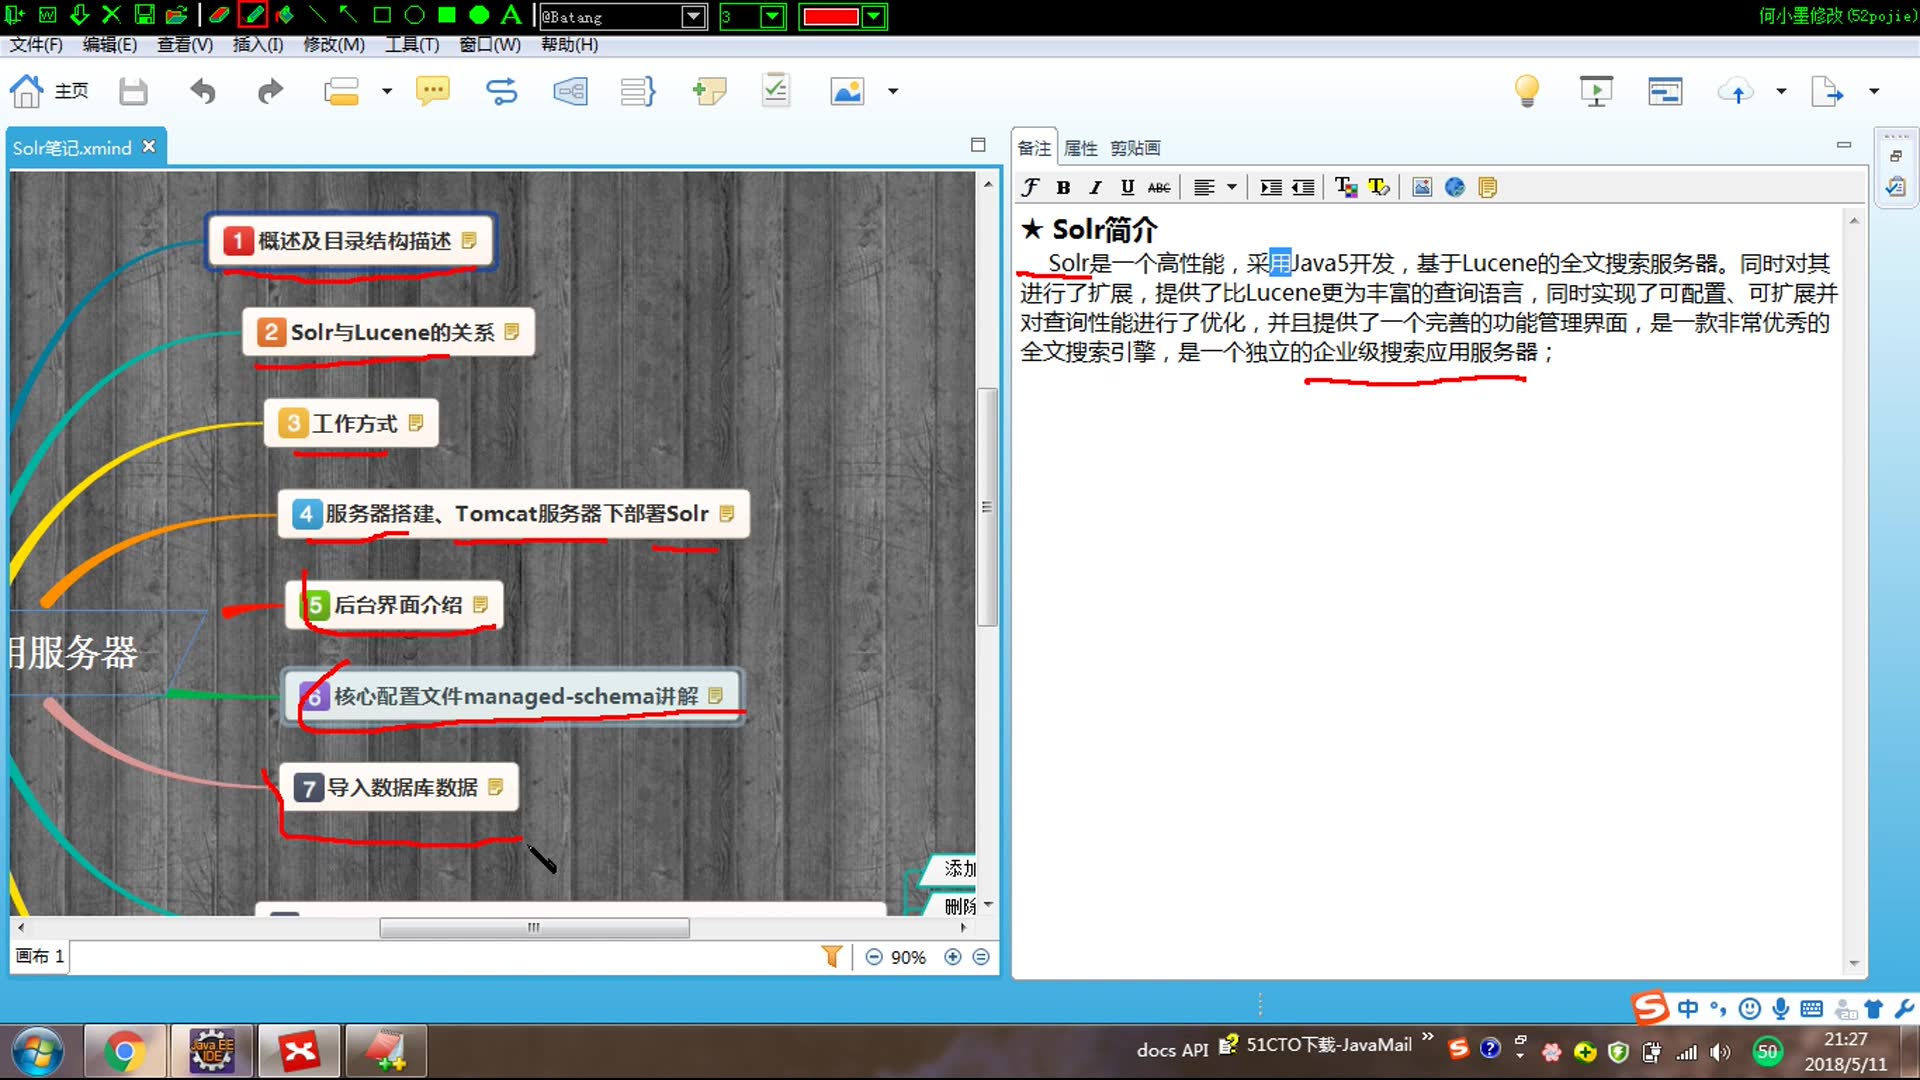Insert a relationship line icon
The height and width of the screenshot is (1080, 1920).
(501, 92)
